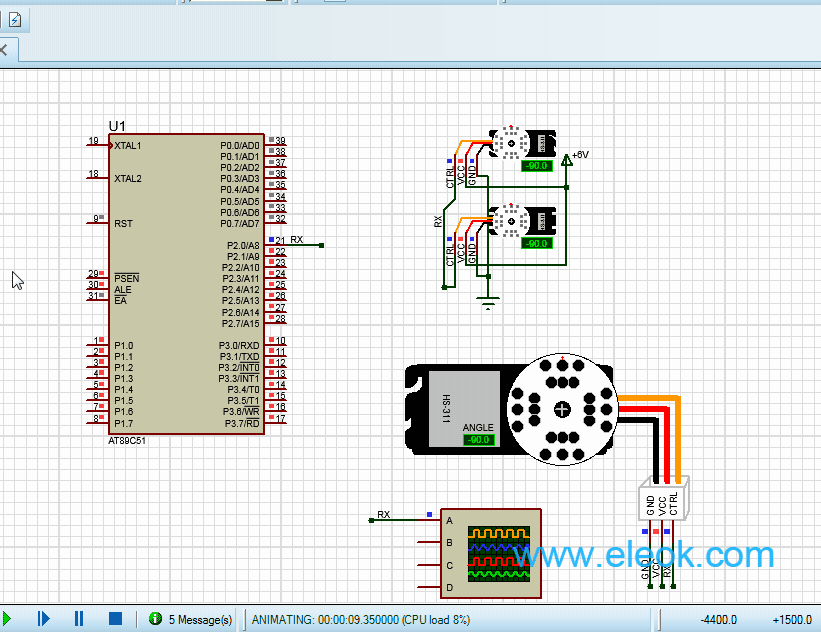Viewport: 821px width, 632px height.
Task: Click the P1.0 pin 1
Action: 97,345
